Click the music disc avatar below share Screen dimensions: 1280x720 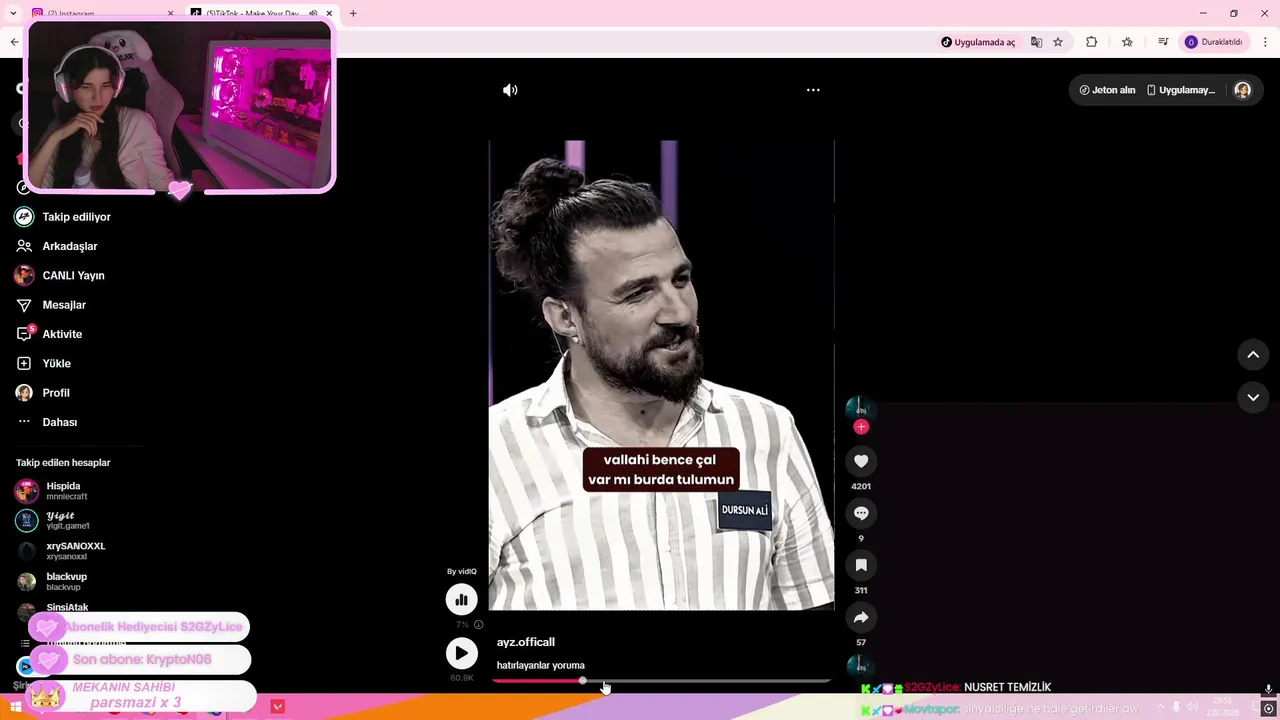pos(860,666)
